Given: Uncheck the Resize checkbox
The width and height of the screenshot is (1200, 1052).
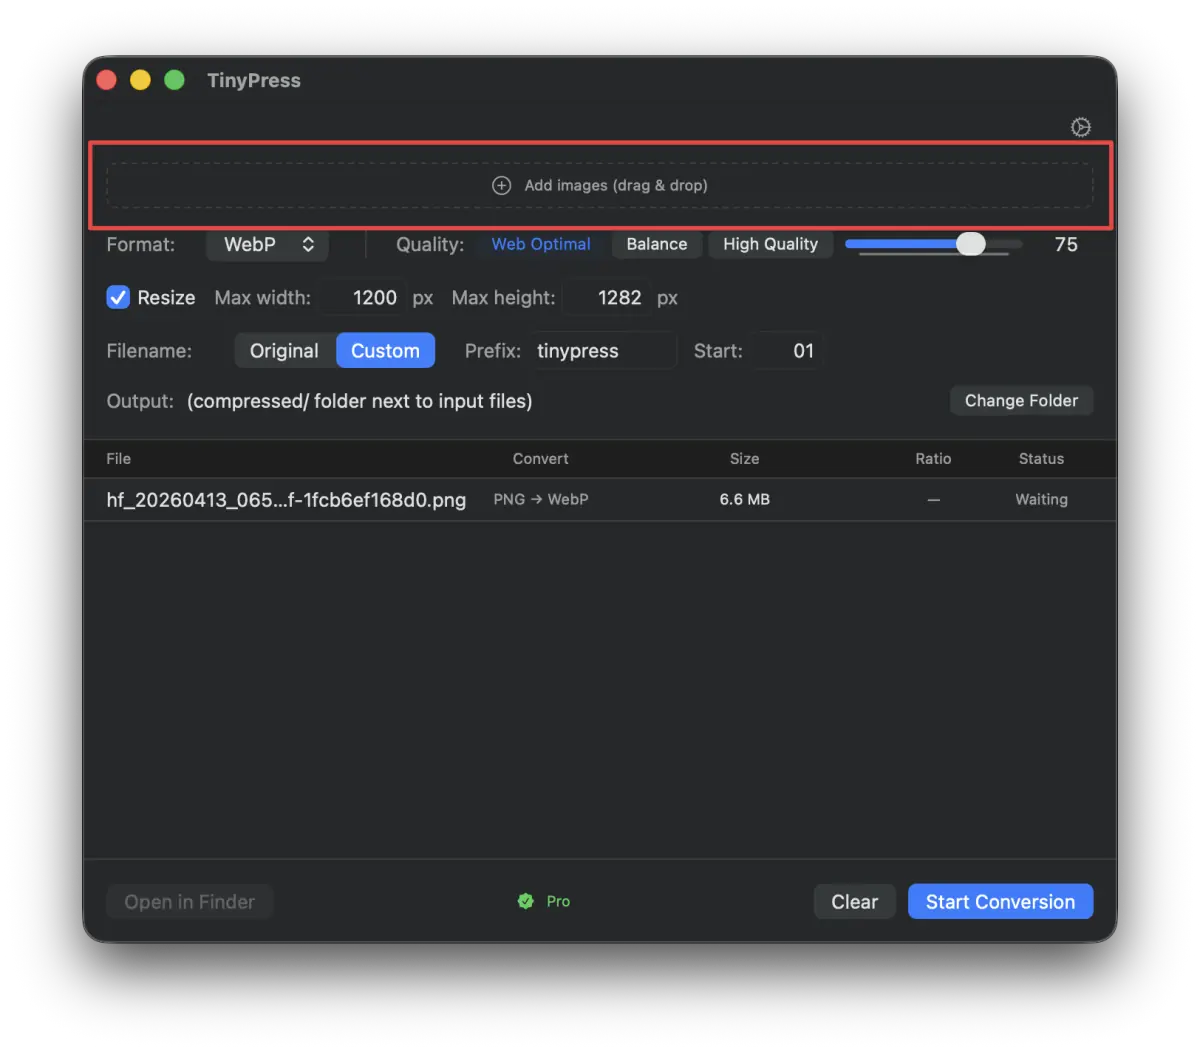Looking at the screenshot, I should (x=118, y=297).
